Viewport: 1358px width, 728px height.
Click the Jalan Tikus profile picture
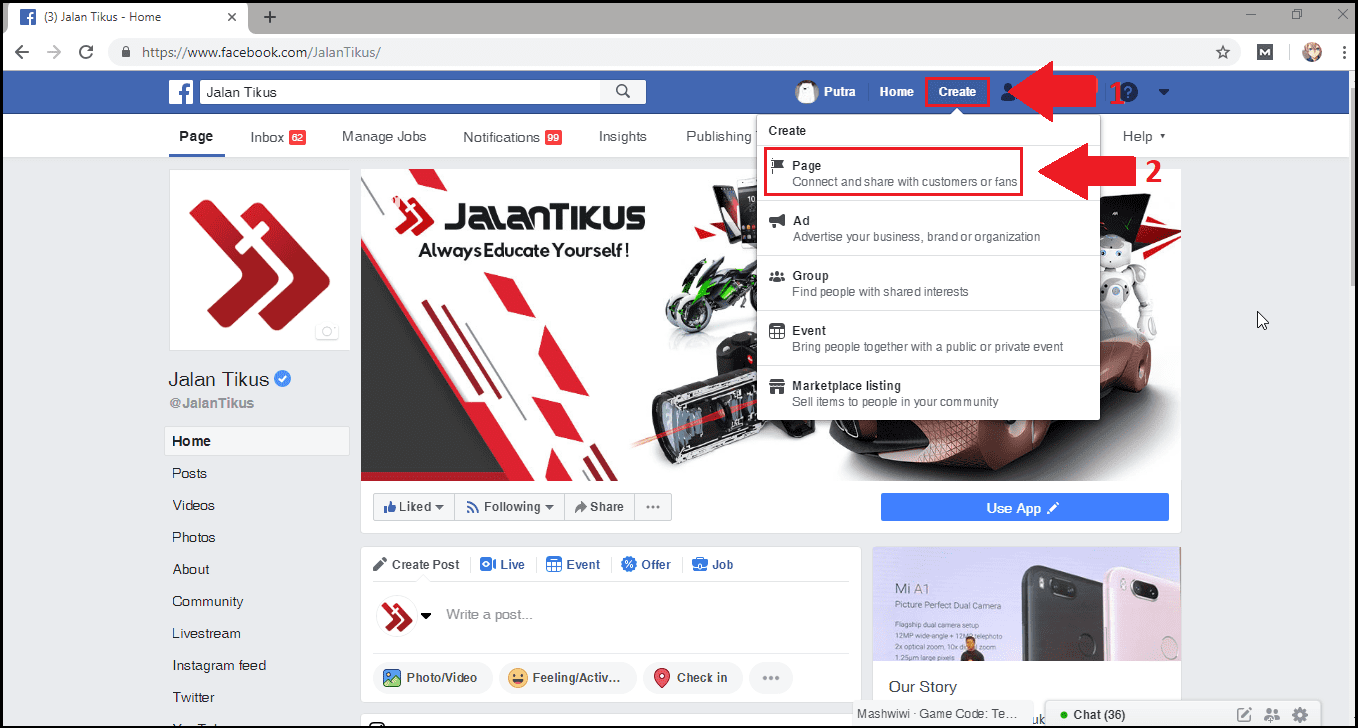[x=260, y=259]
